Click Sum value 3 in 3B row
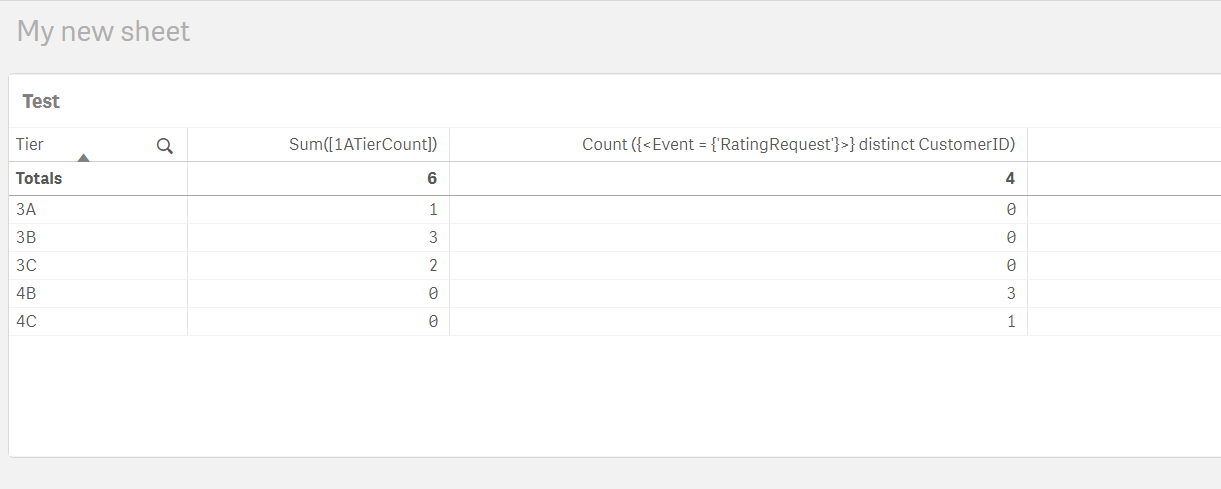The width and height of the screenshot is (1221, 489). (x=433, y=238)
